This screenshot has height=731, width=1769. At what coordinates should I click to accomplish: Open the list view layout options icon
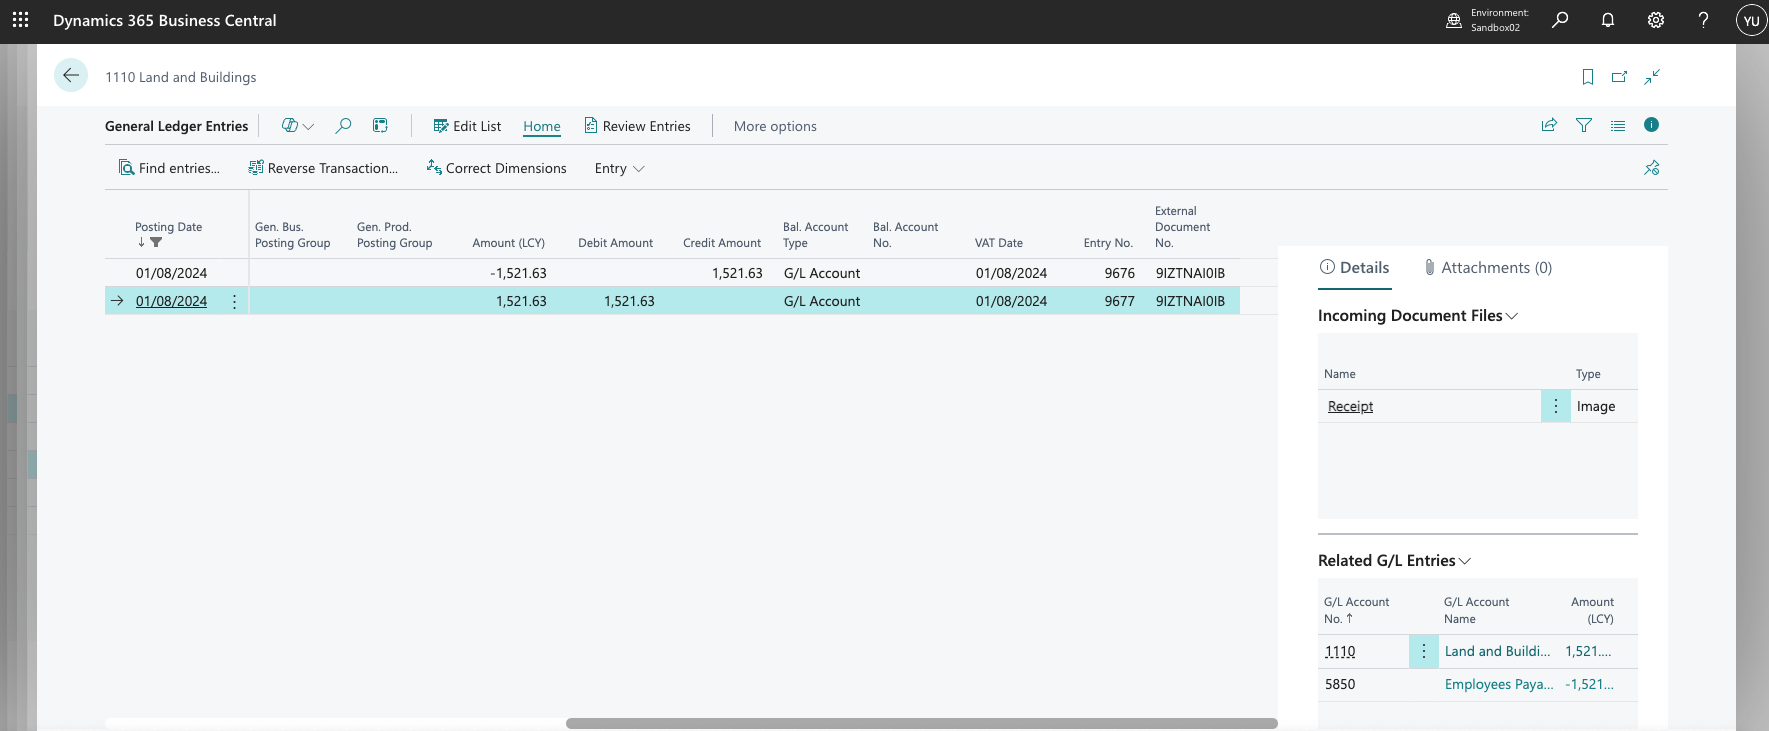(1618, 125)
